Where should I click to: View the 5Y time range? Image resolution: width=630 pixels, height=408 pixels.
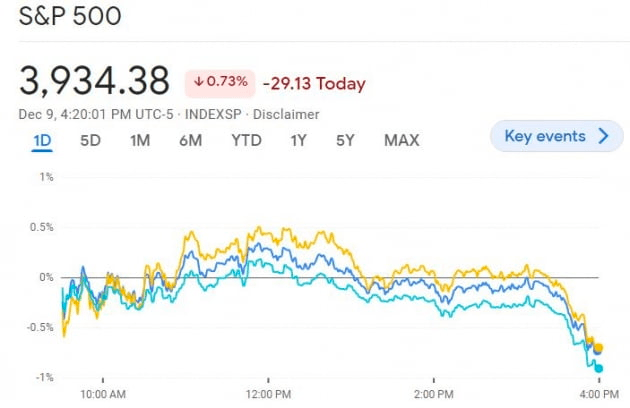tap(345, 140)
